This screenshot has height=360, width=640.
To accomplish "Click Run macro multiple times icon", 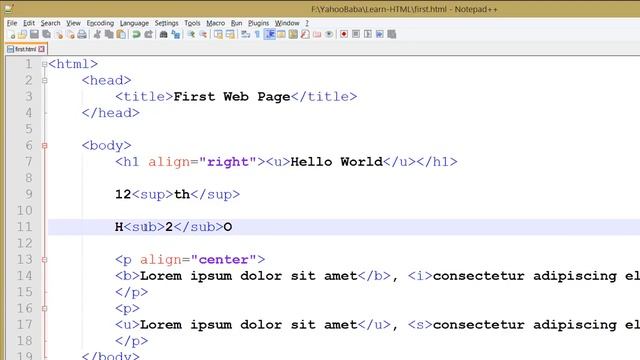I will tap(380, 34).
